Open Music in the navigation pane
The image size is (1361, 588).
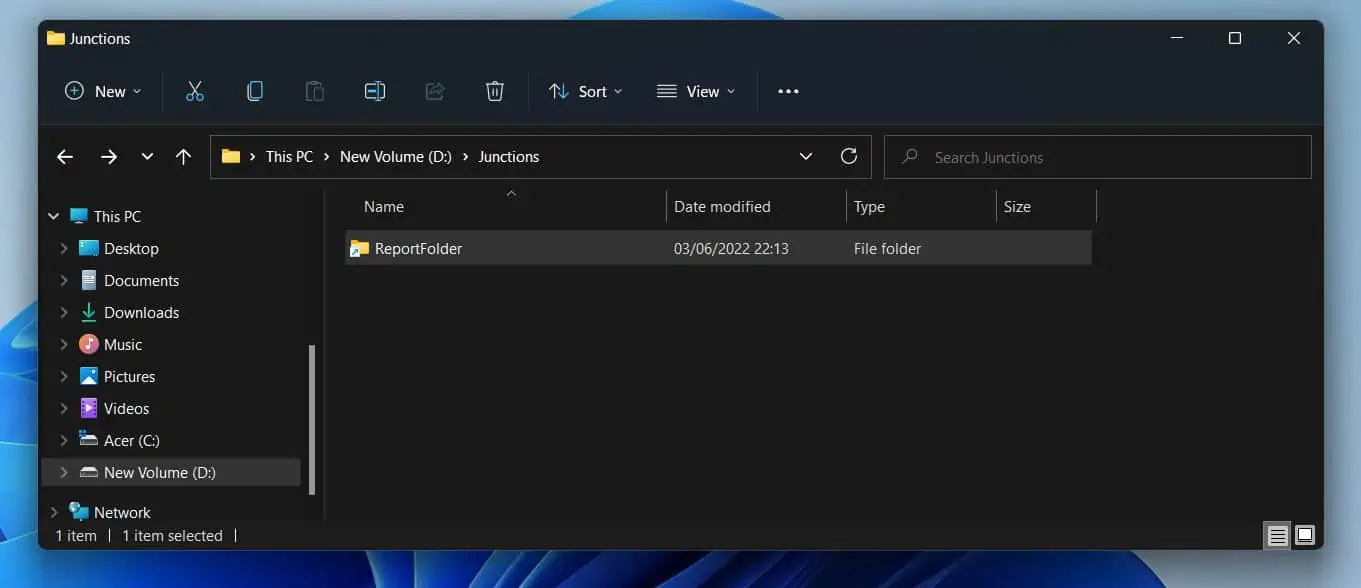[123, 344]
